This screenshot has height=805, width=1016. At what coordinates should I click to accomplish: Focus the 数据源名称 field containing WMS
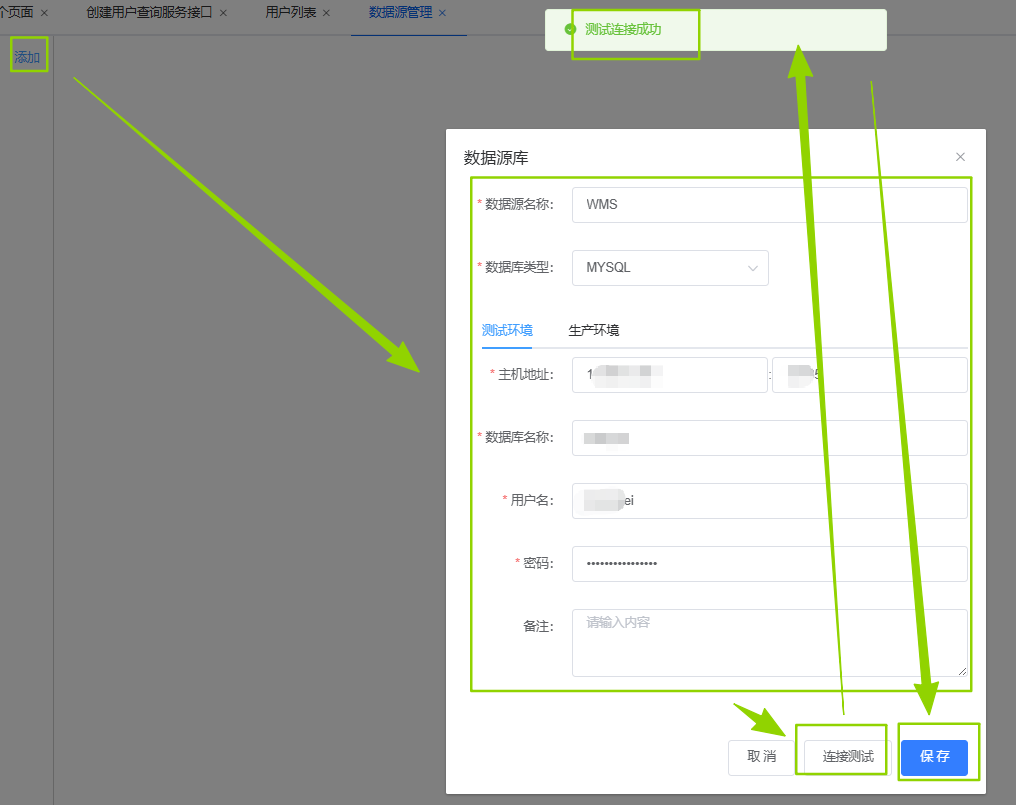coord(769,205)
